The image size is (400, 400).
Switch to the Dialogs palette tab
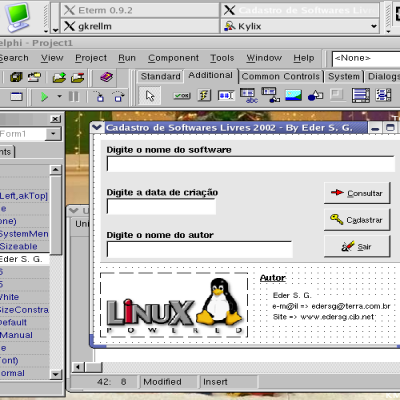coord(383,76)
